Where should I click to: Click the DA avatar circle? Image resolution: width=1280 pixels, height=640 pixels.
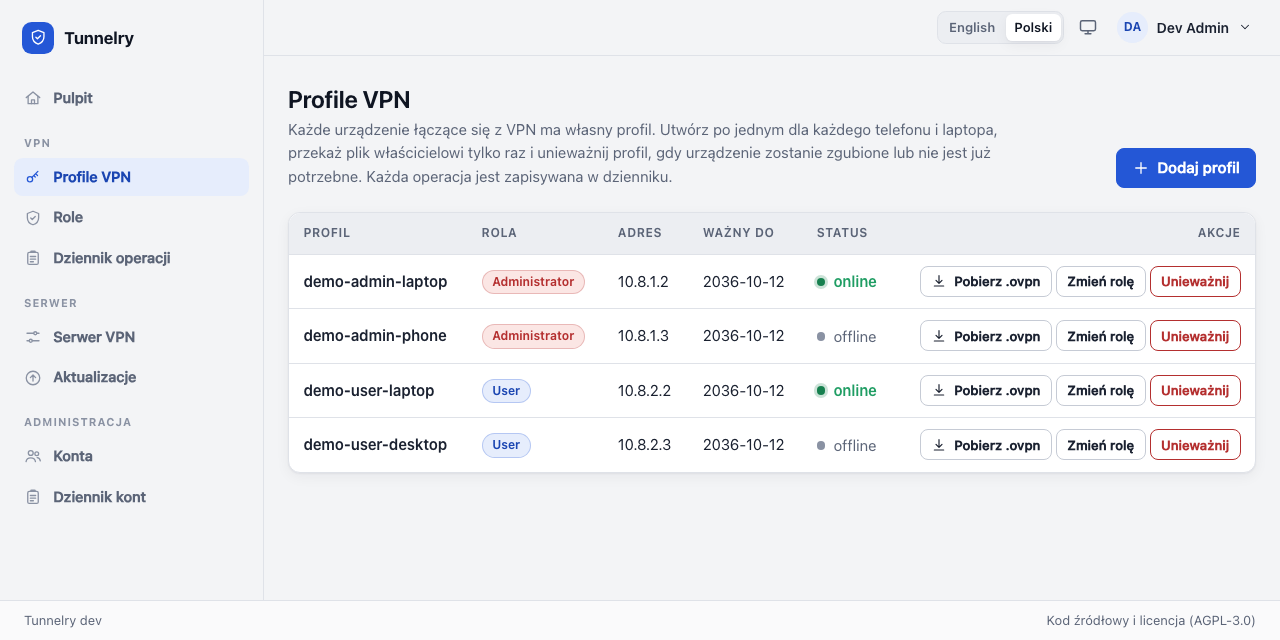click(x=1132, y=27)
